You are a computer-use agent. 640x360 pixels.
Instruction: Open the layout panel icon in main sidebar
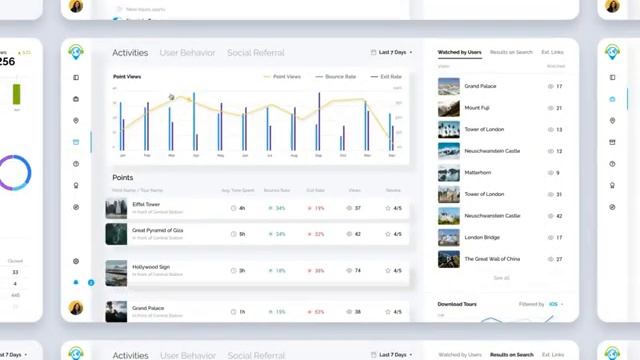click(76, 78)
